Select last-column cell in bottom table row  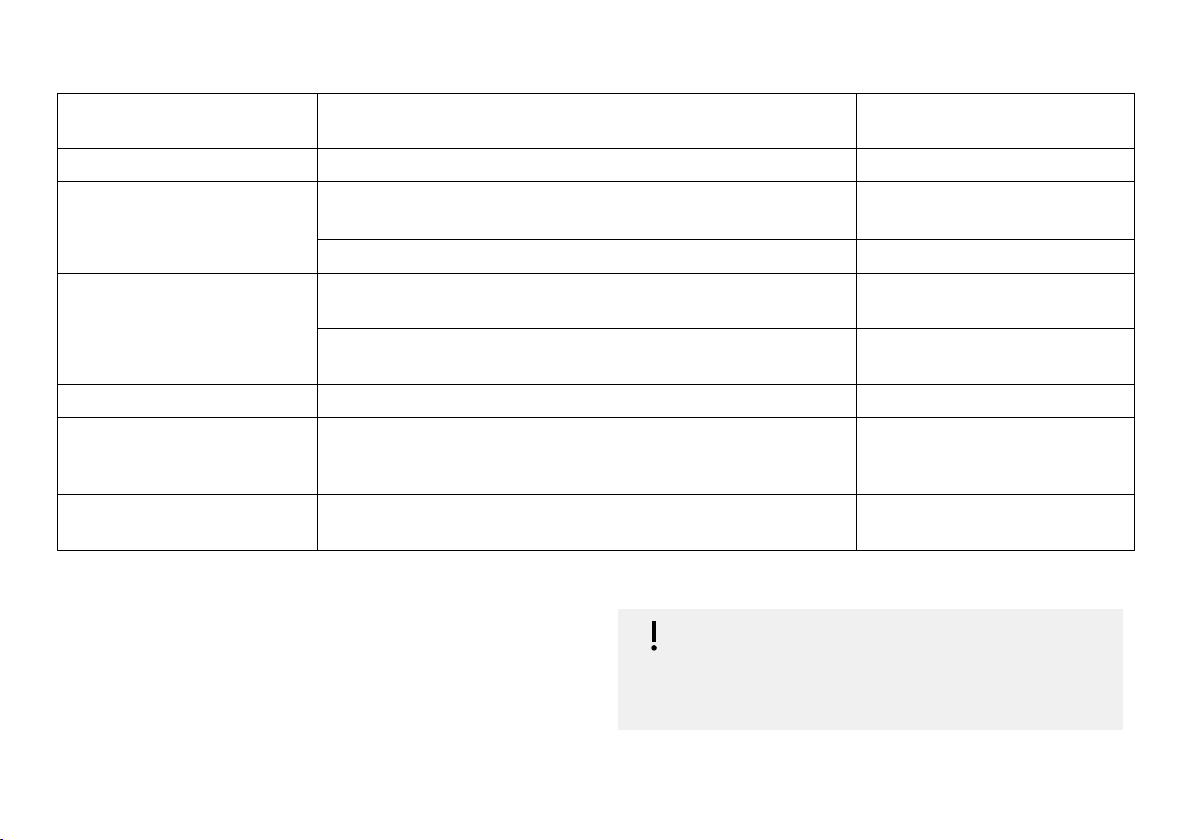coord(995,522)
